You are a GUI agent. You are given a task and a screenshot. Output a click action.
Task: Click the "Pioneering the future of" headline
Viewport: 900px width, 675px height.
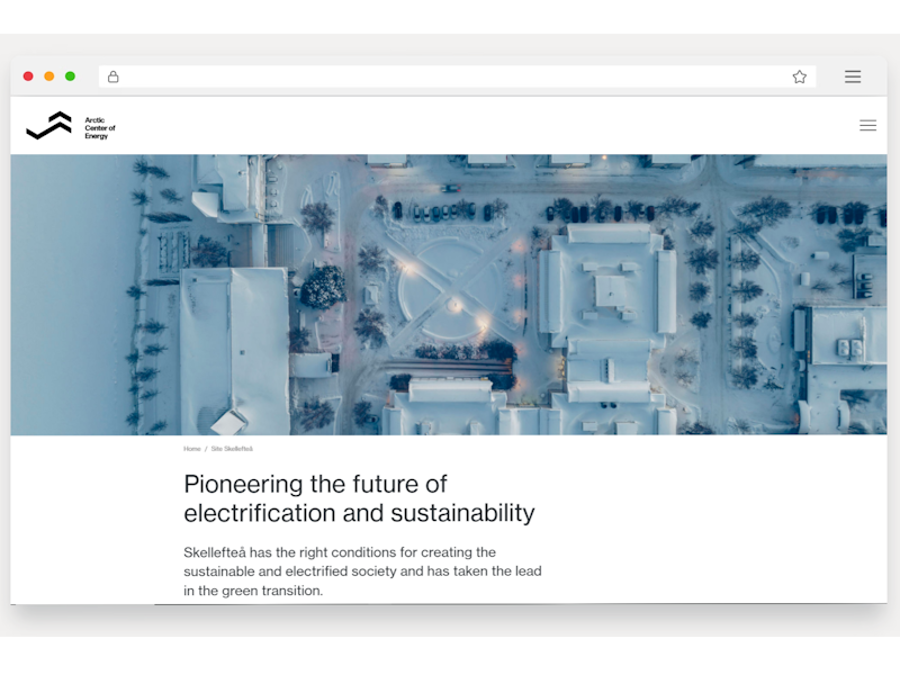click(315, 484)
